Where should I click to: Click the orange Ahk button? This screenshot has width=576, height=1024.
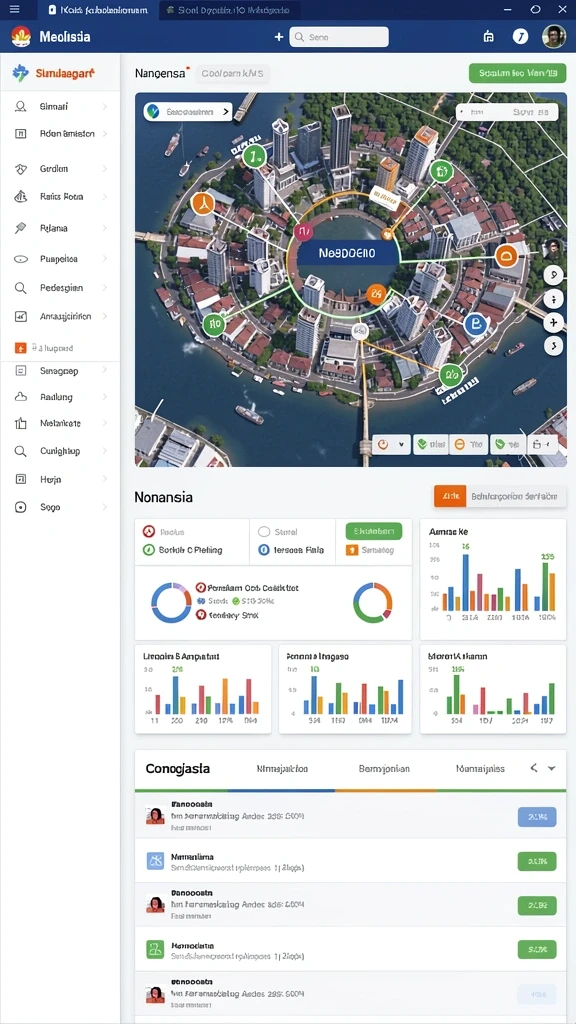pos(450,496)
